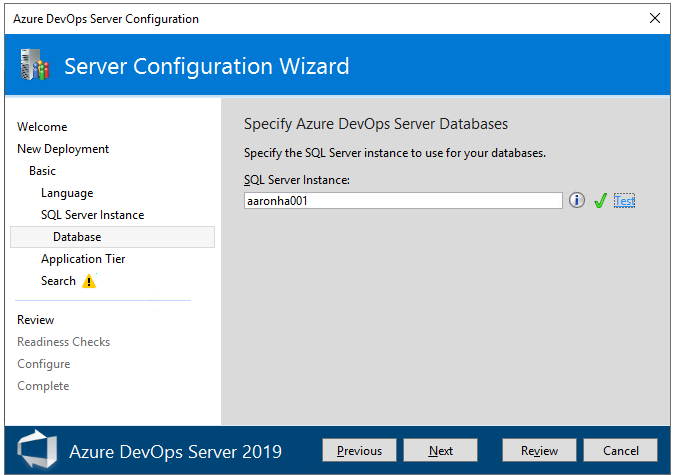Click the Test link to verify connection
The image size is (674, 475).
pos(624,201)
